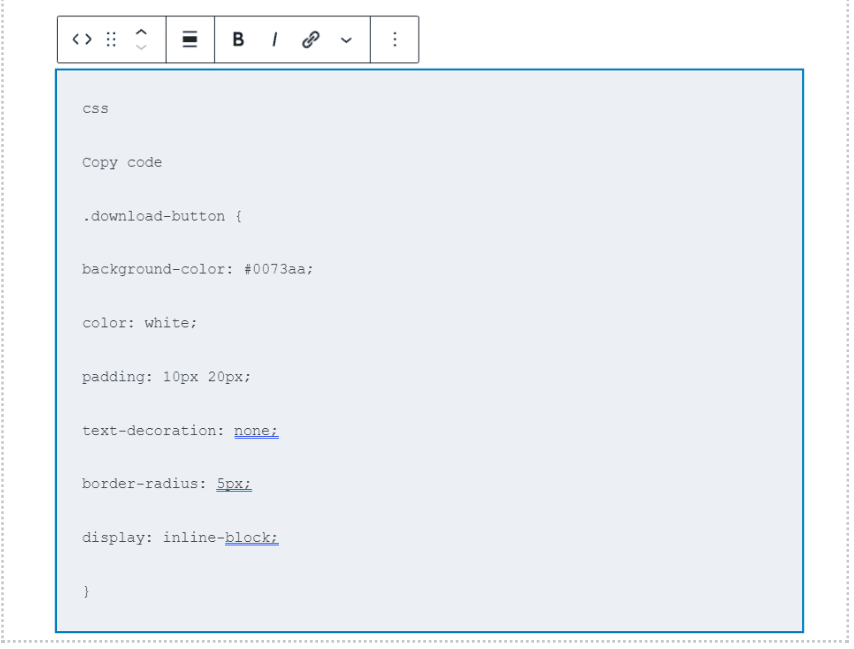This screenshot has width=854, height=649.
Task: Click the '.download-button {' line
Action: click(162, 216)
